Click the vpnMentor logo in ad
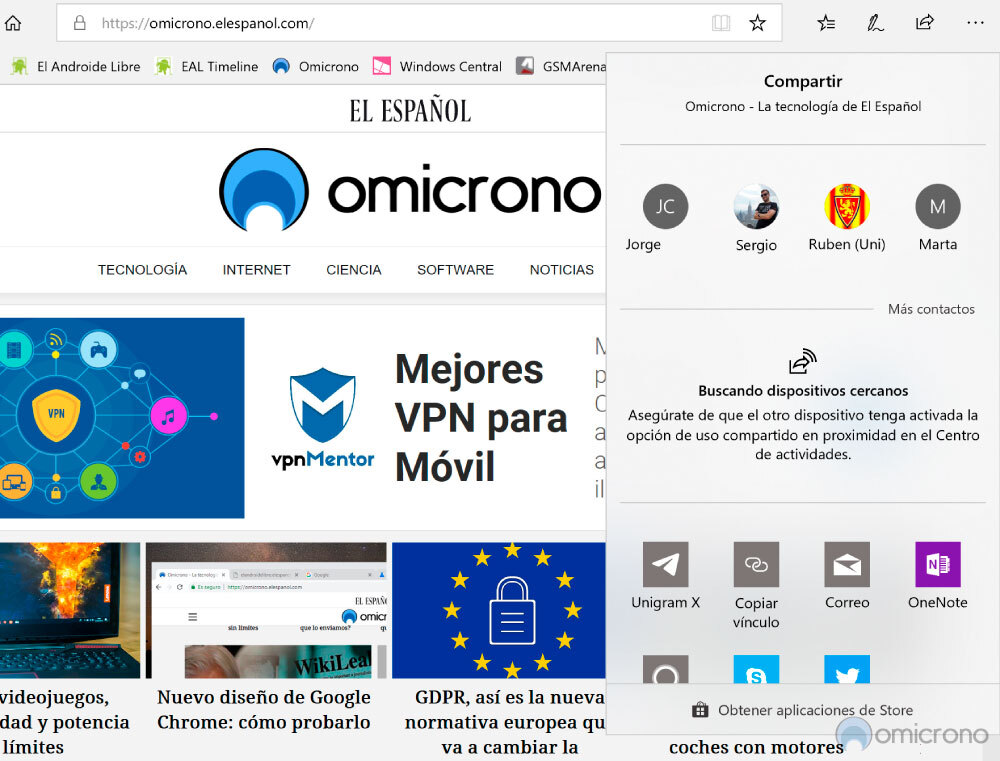The width and height of the screenshot is (1000, 761). click(323, 418)
